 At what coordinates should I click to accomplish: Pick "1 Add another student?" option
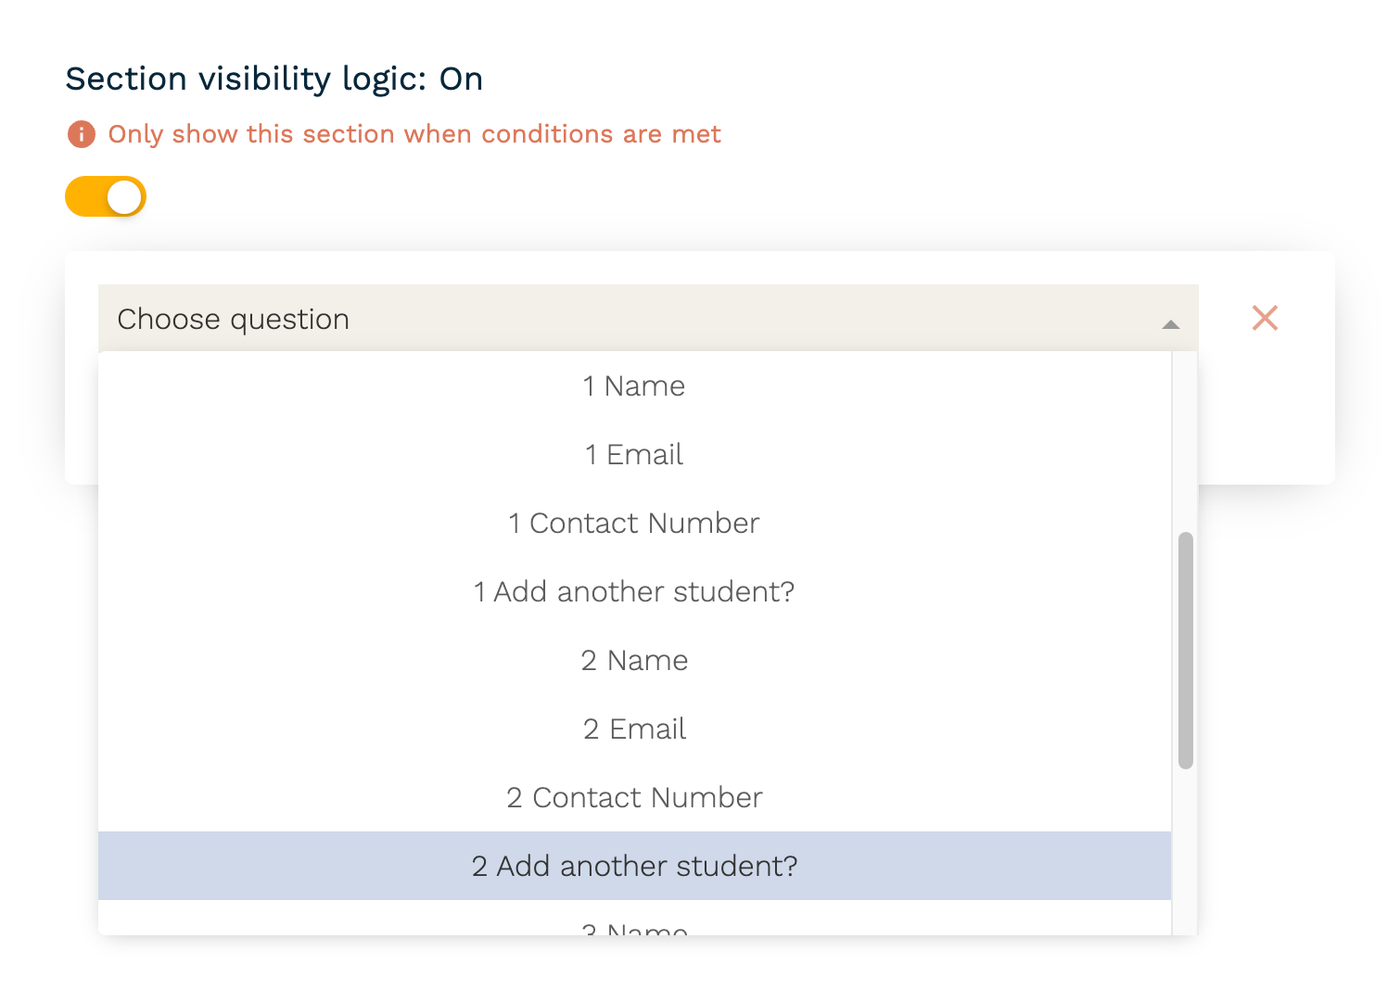click(634, 592)
